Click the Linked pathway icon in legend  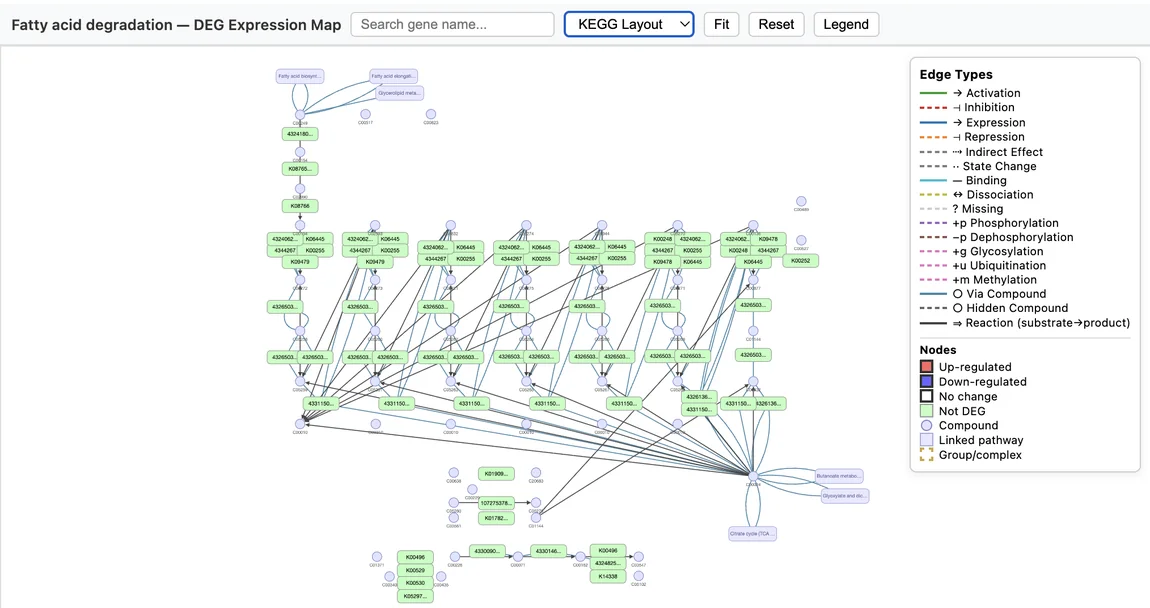(x=927, y=440)
